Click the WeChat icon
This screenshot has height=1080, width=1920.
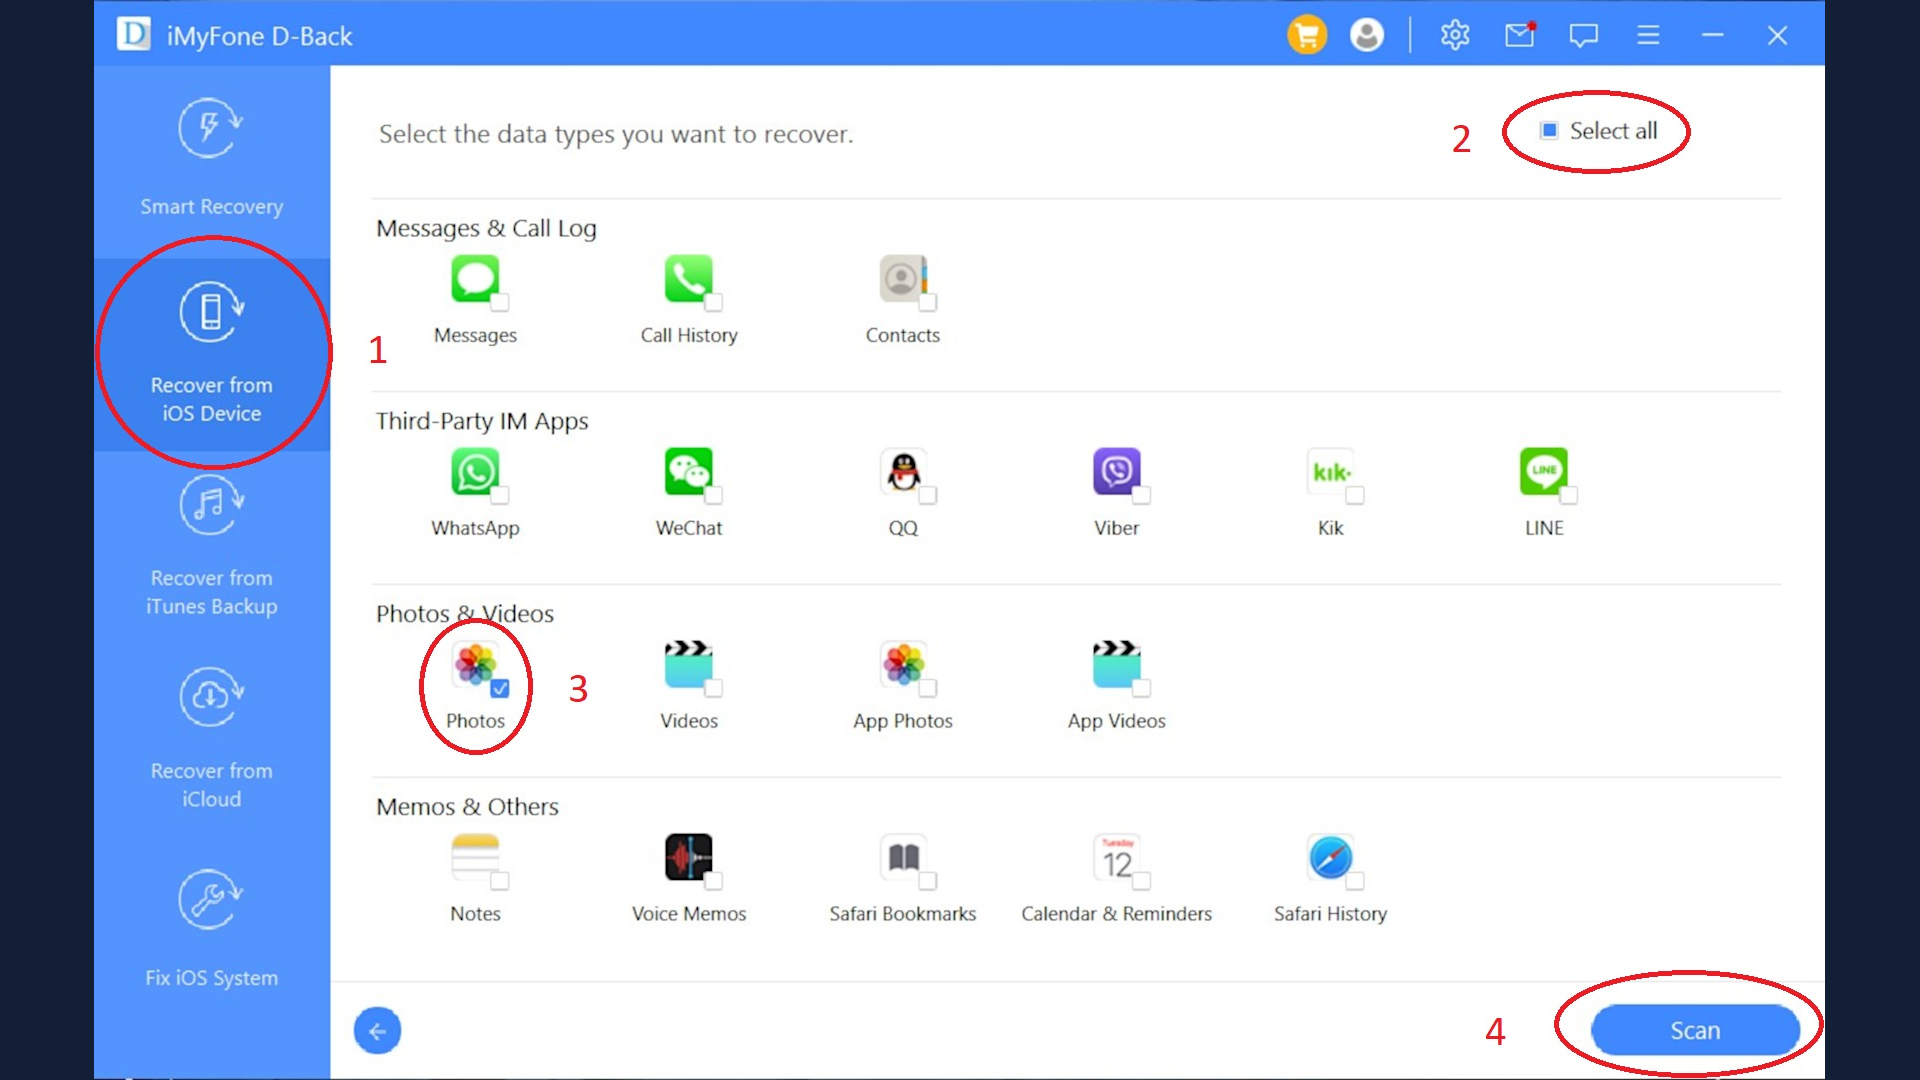click(689, 471)
